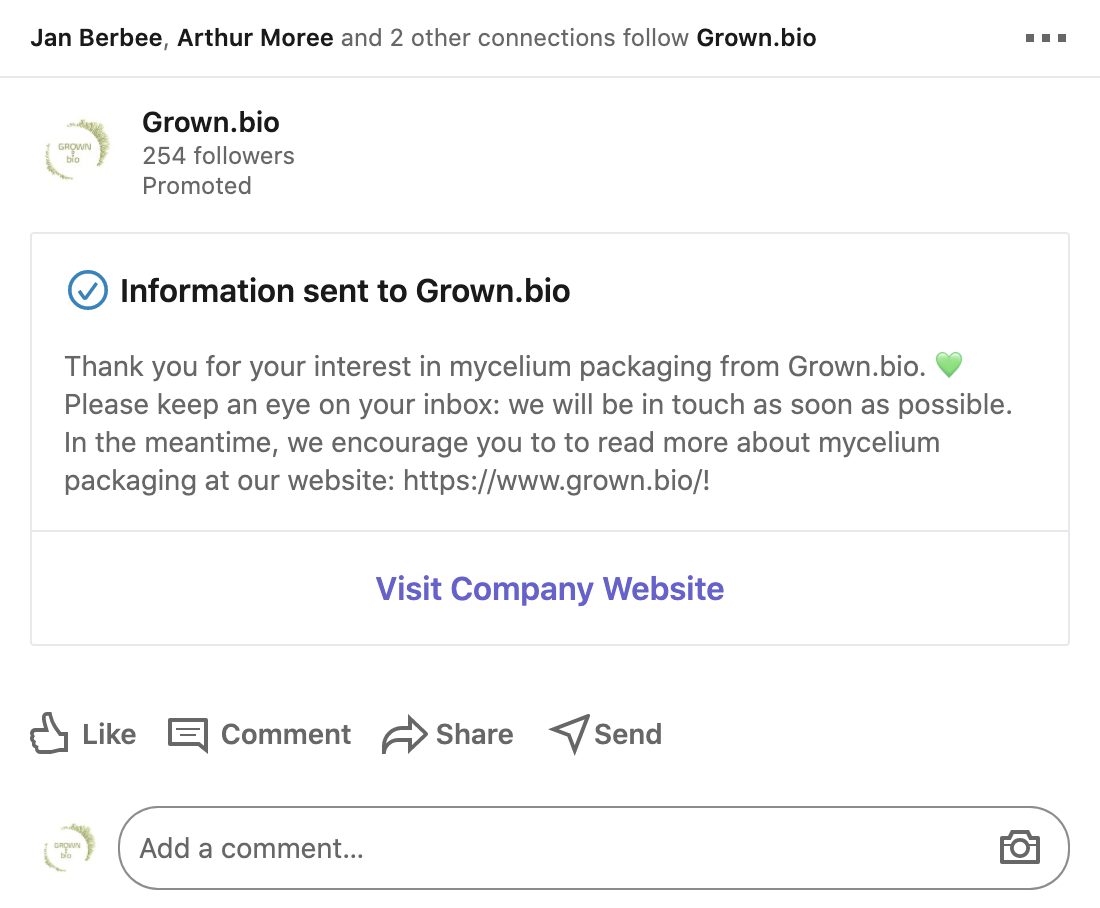This screenshot has height=908, width=1100.
Task: Click the https://www.grown.bio/ URL text
Action: [553, 481]
